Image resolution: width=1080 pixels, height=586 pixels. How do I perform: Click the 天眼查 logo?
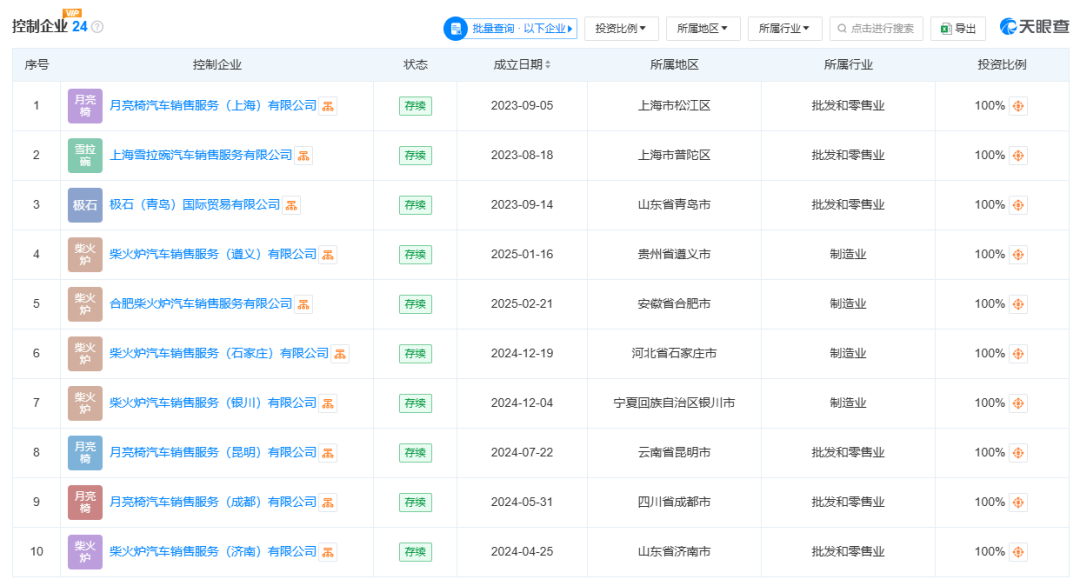coord(1034,27)
